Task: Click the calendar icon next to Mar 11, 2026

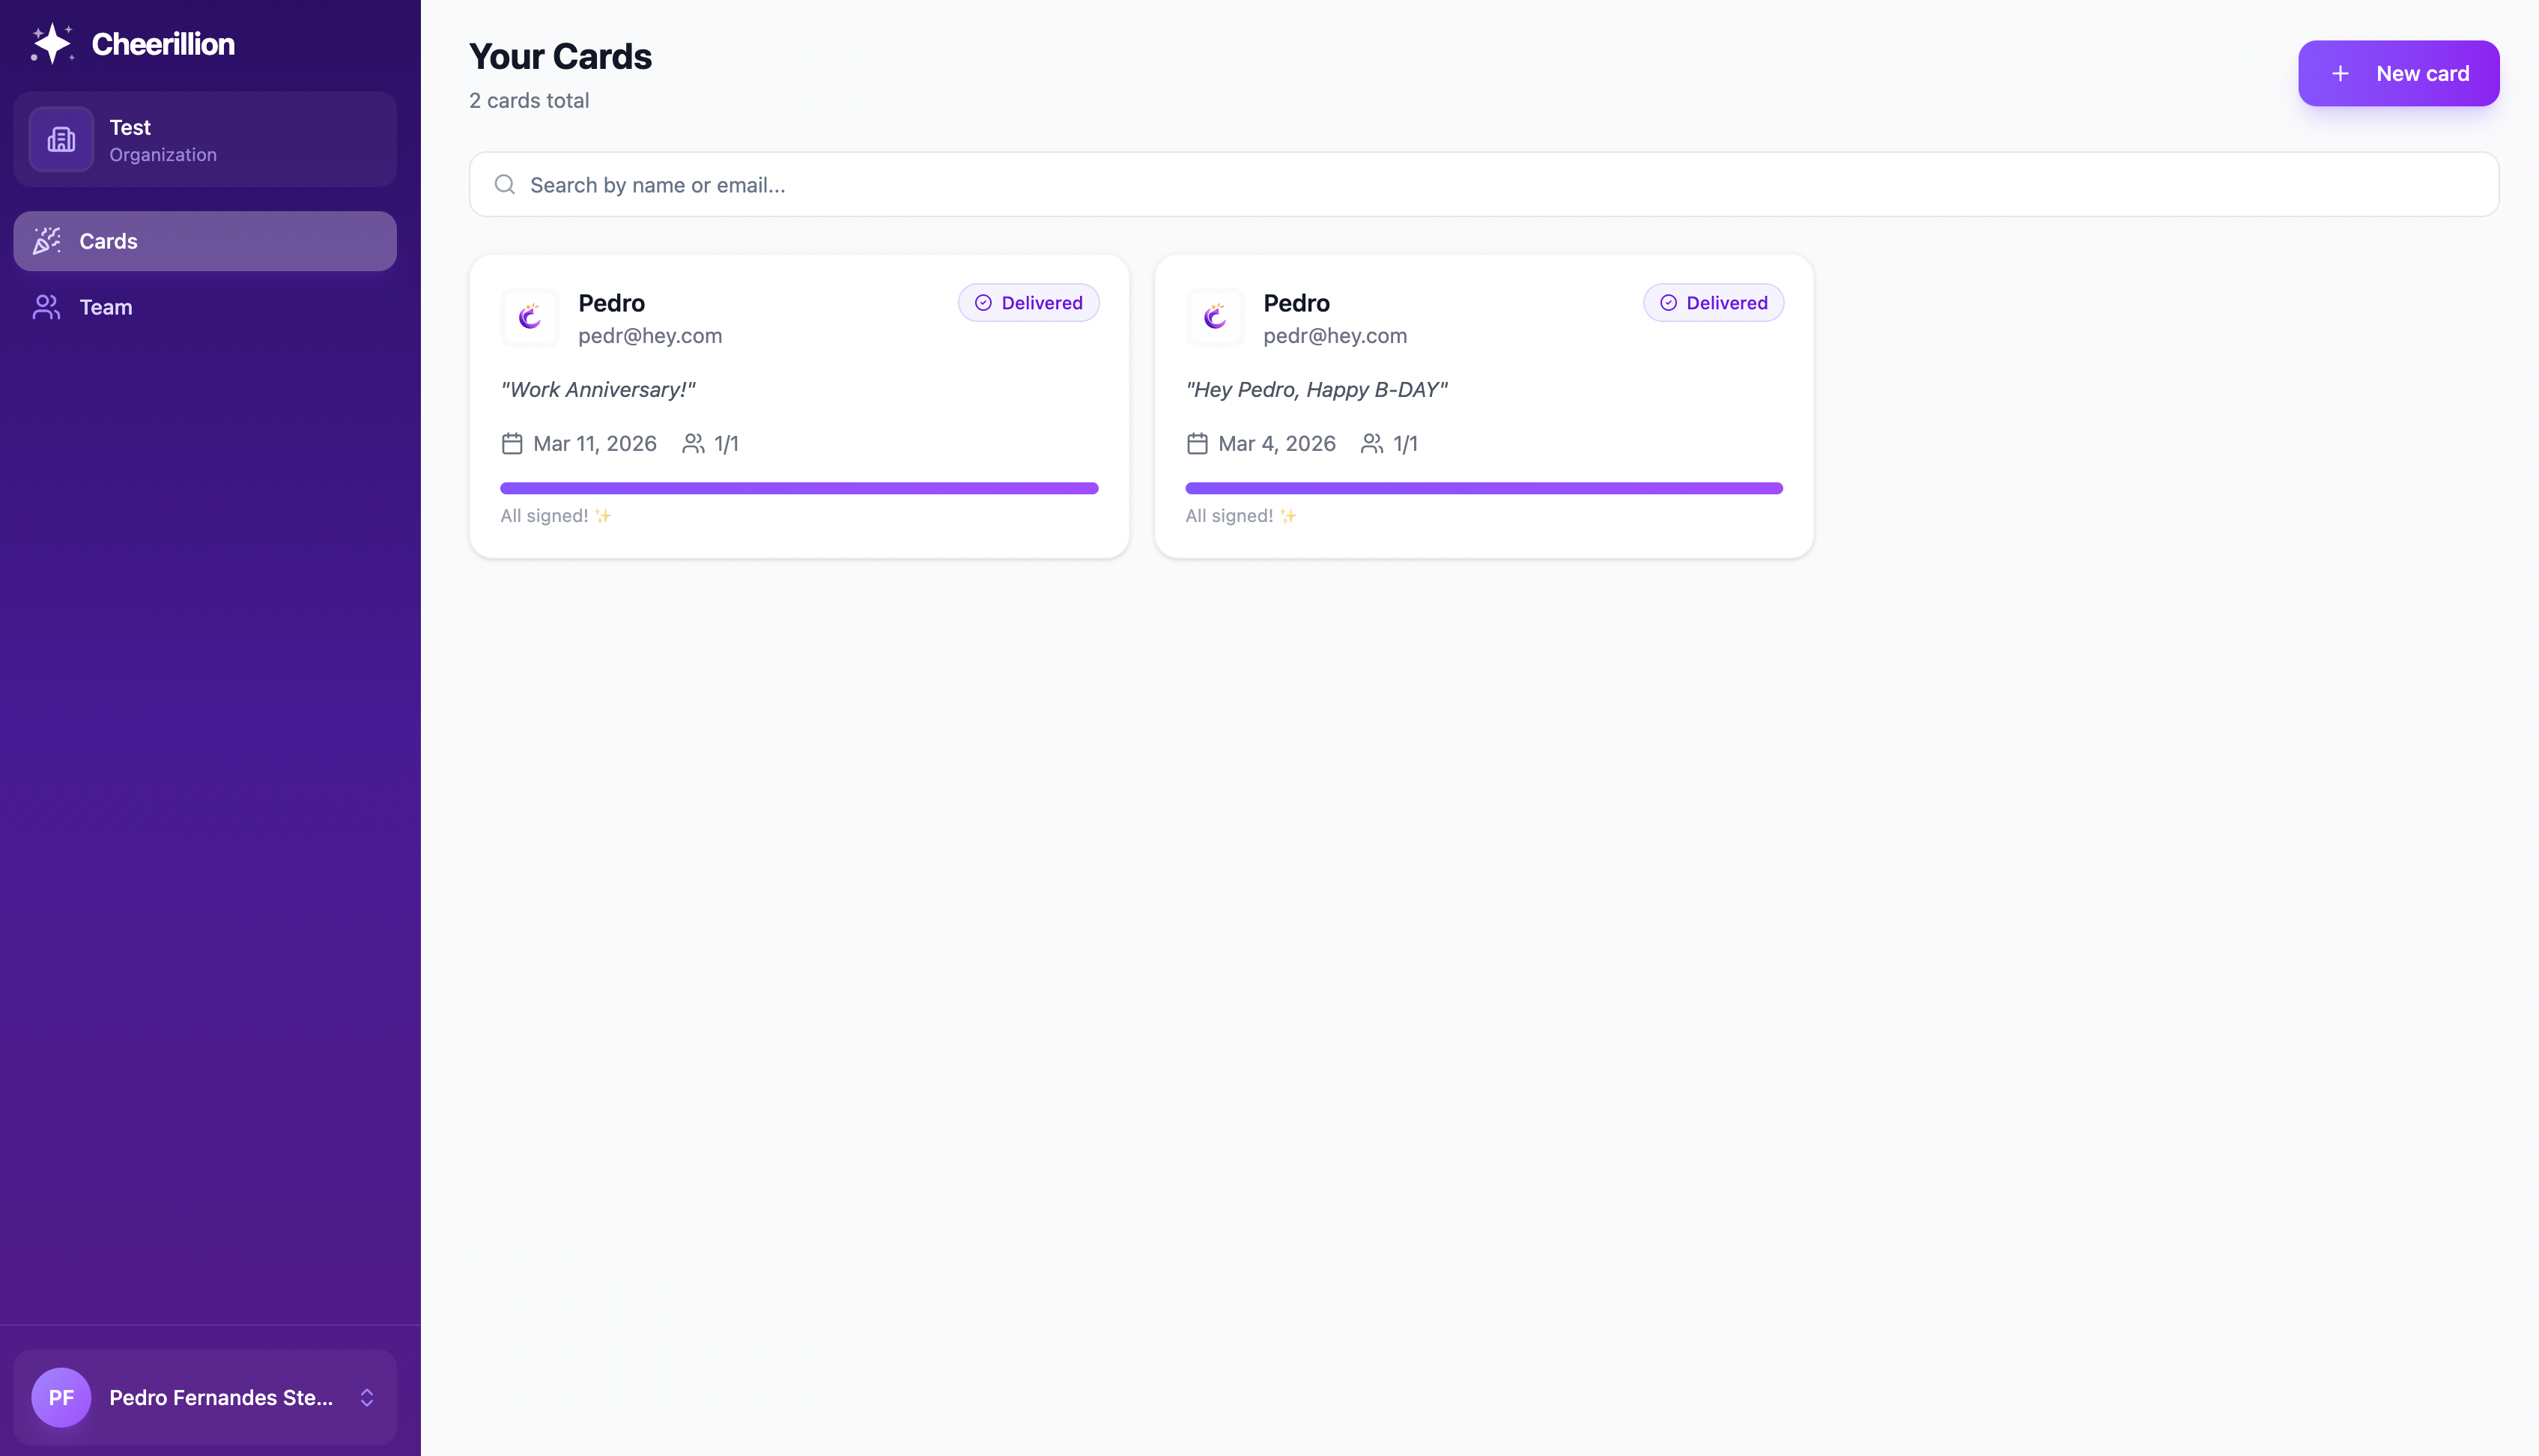Action: tap(512, 444)
